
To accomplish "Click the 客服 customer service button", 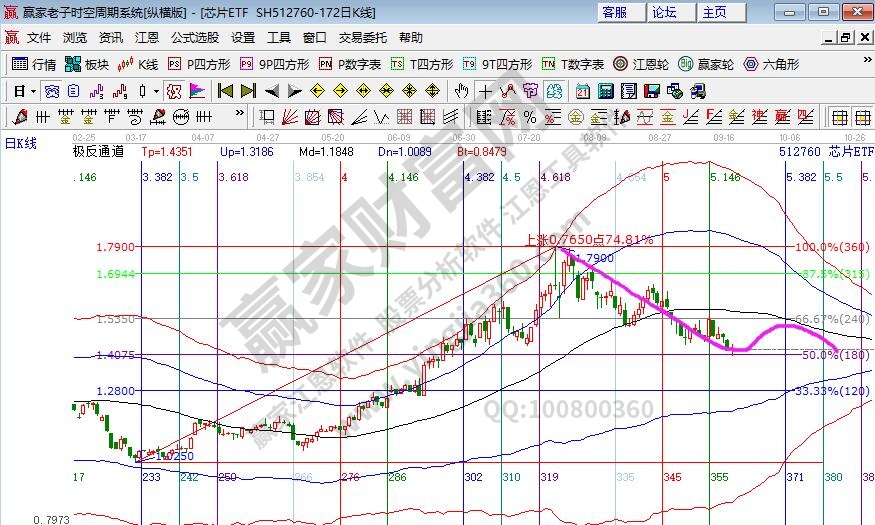I will point(615,12).
